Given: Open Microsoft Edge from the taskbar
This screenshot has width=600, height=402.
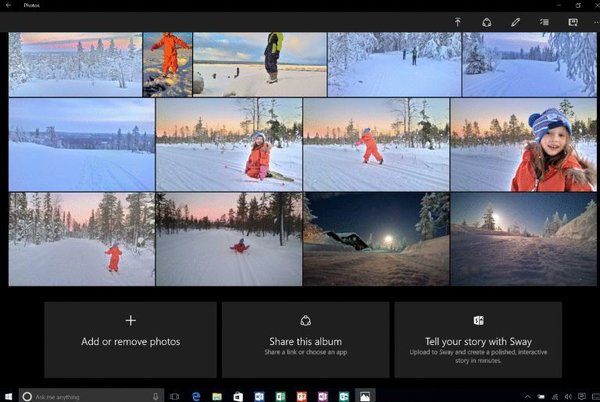Looking at the screenshot, I should [x=195, y=396].
